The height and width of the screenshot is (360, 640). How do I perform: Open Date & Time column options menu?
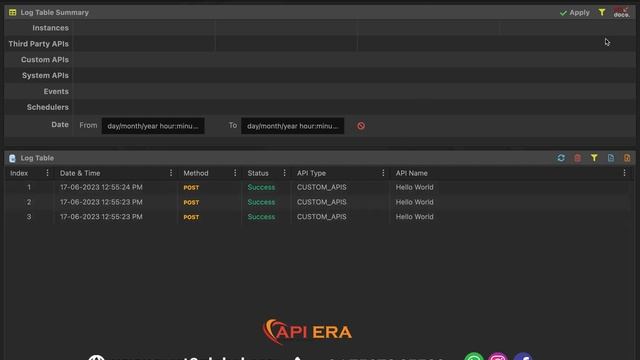[x=171, y=173]
